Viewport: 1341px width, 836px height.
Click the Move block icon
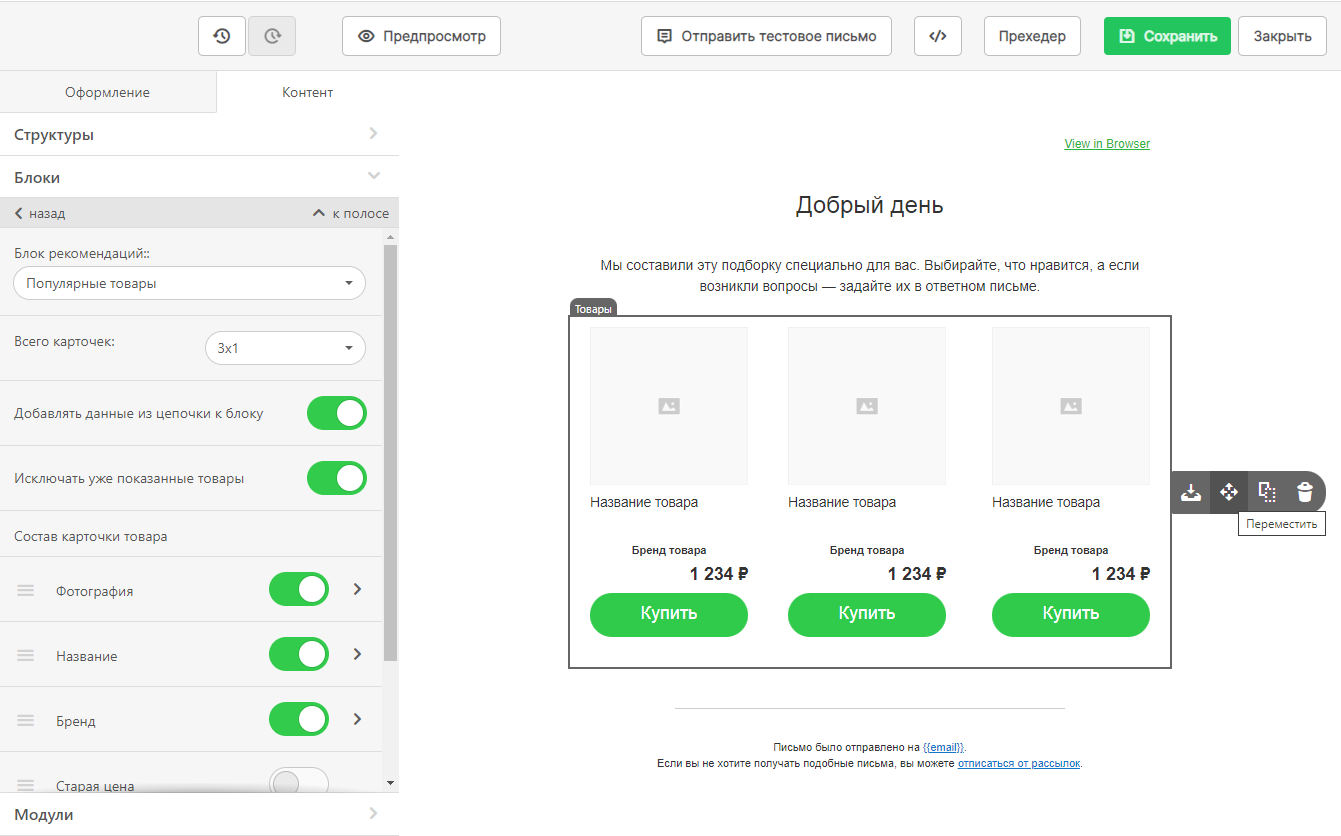pyautogui.click(x=1229, y=492)
